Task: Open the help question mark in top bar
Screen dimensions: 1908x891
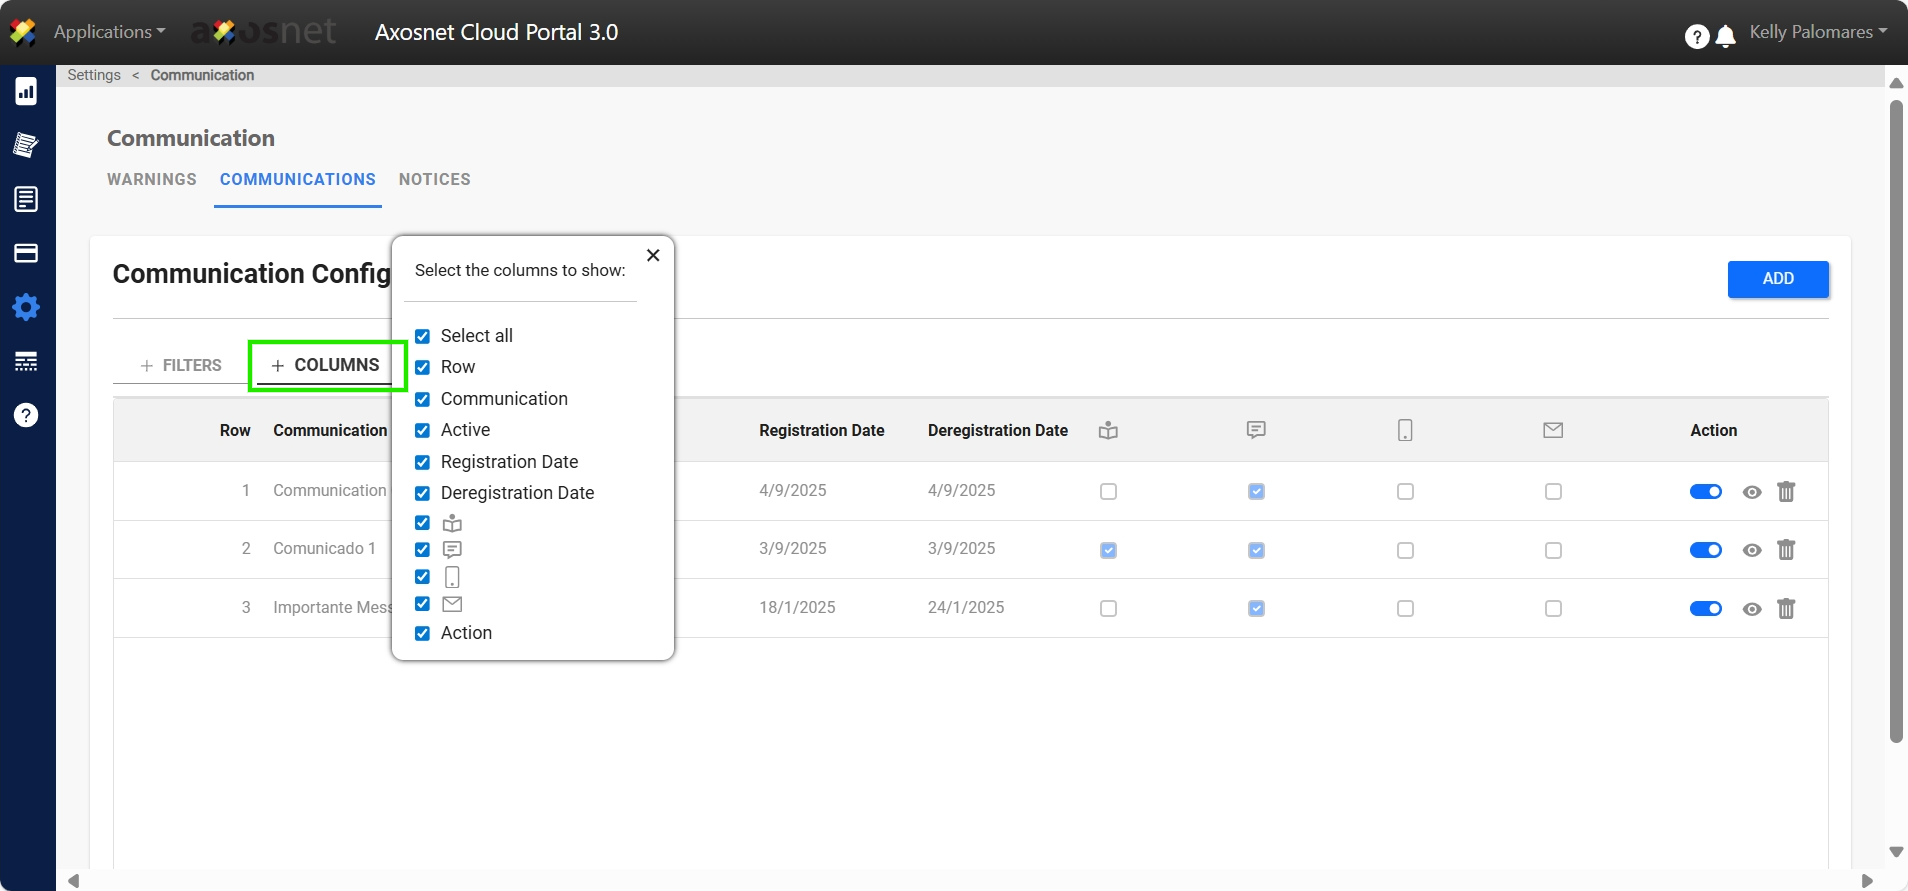Action: (x=1696, y=37)
